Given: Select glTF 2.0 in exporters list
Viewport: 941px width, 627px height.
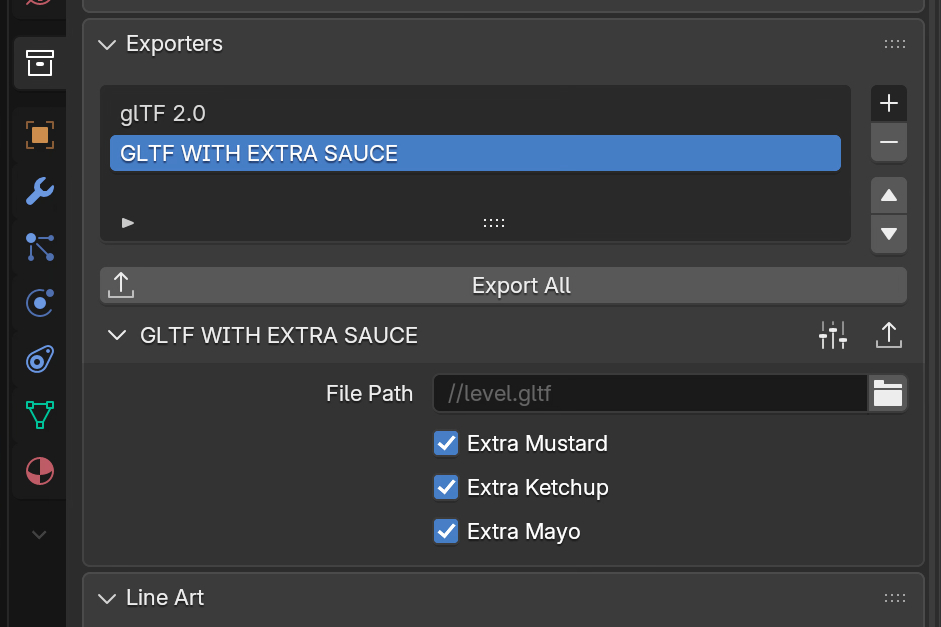Looking at the screenshot, I should [163, 114].
